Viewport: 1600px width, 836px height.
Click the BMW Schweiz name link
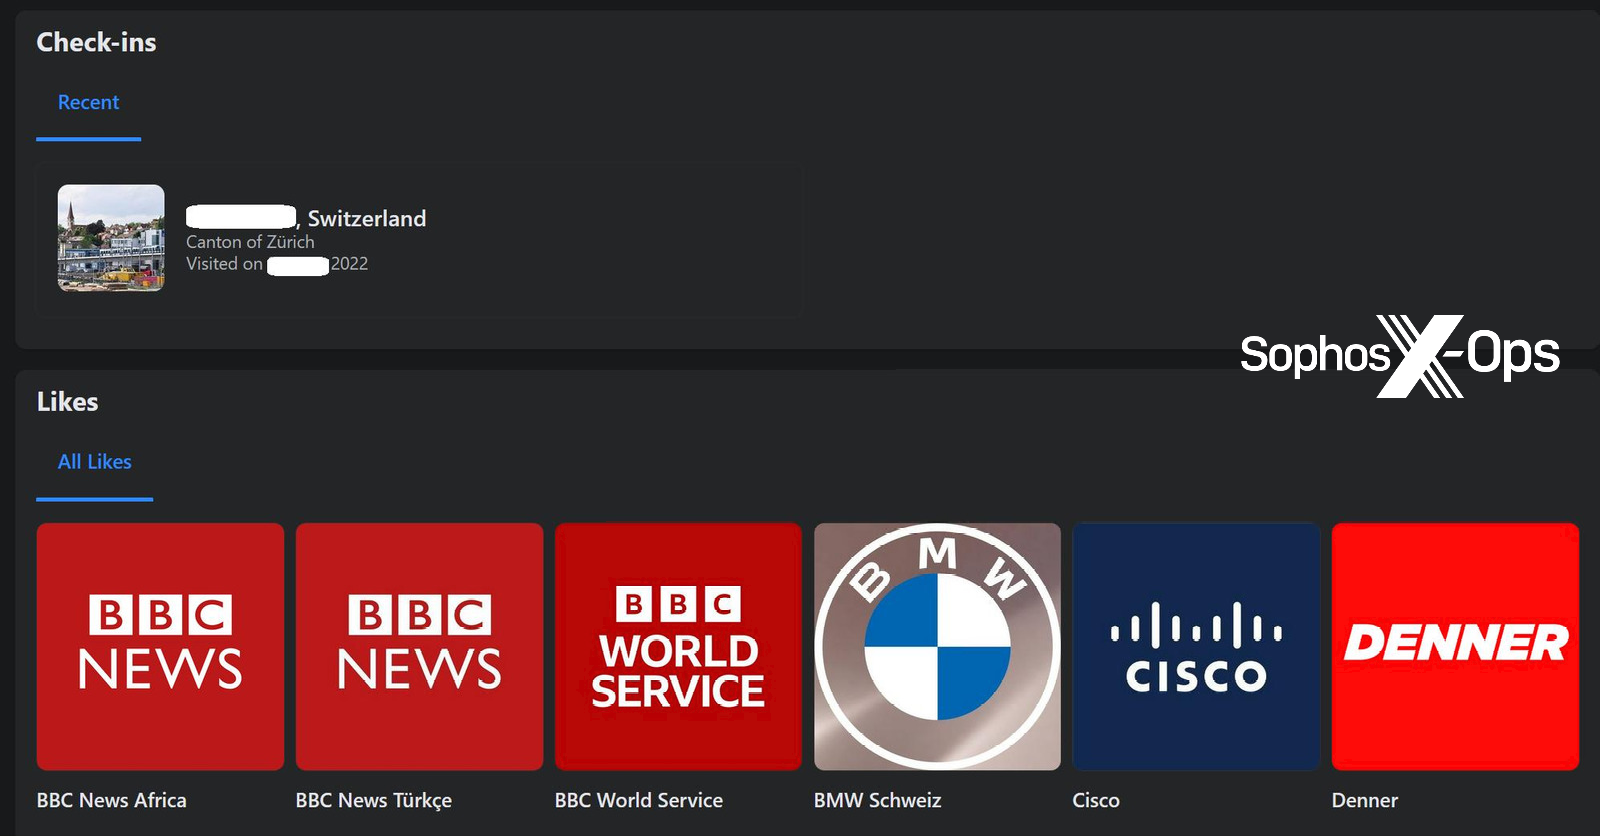pos(878,800)
